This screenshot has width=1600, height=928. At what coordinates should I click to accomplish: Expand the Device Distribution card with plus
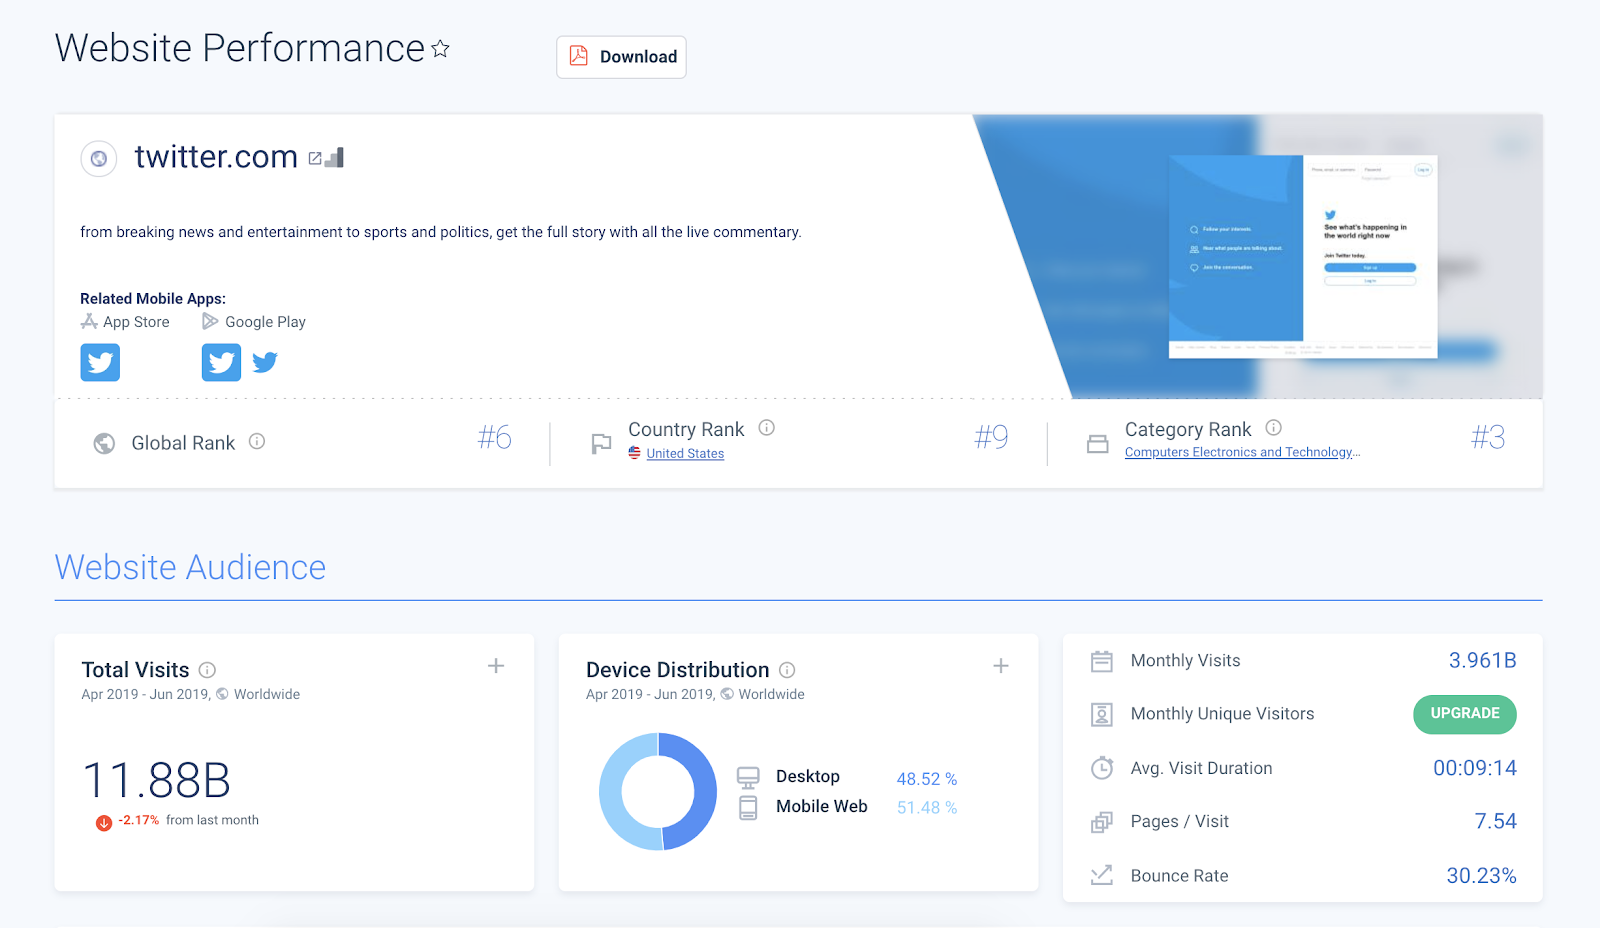click(1001, 666)
